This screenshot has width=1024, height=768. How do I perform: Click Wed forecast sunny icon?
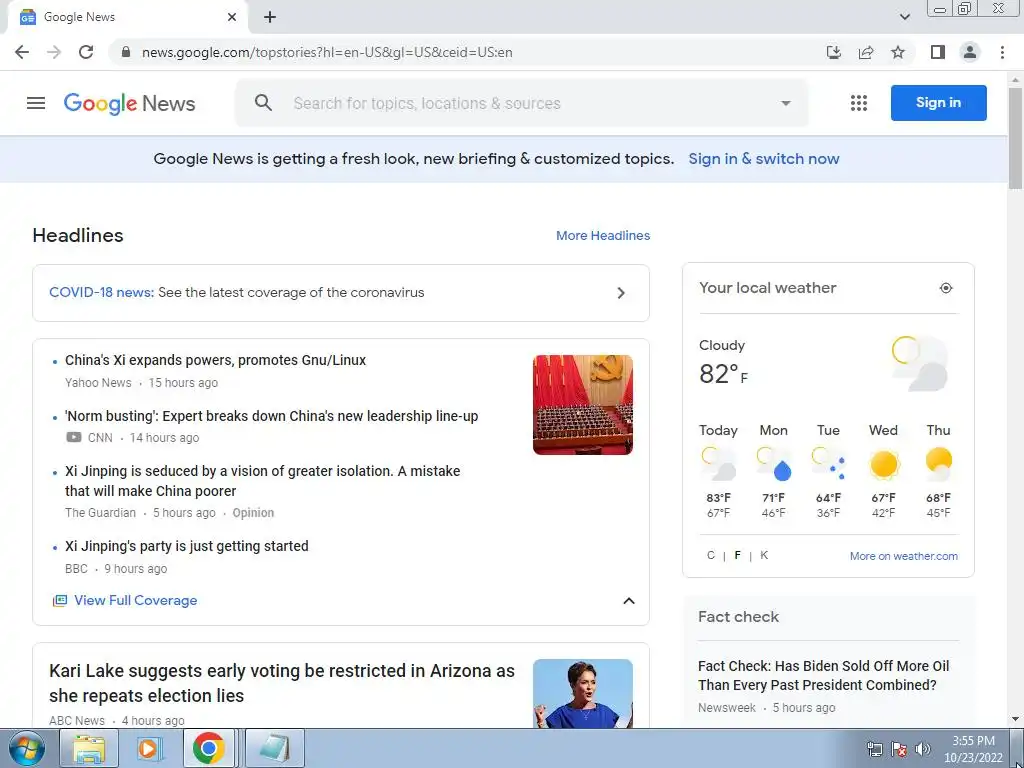pyautogui.click(x=884, y=464)
